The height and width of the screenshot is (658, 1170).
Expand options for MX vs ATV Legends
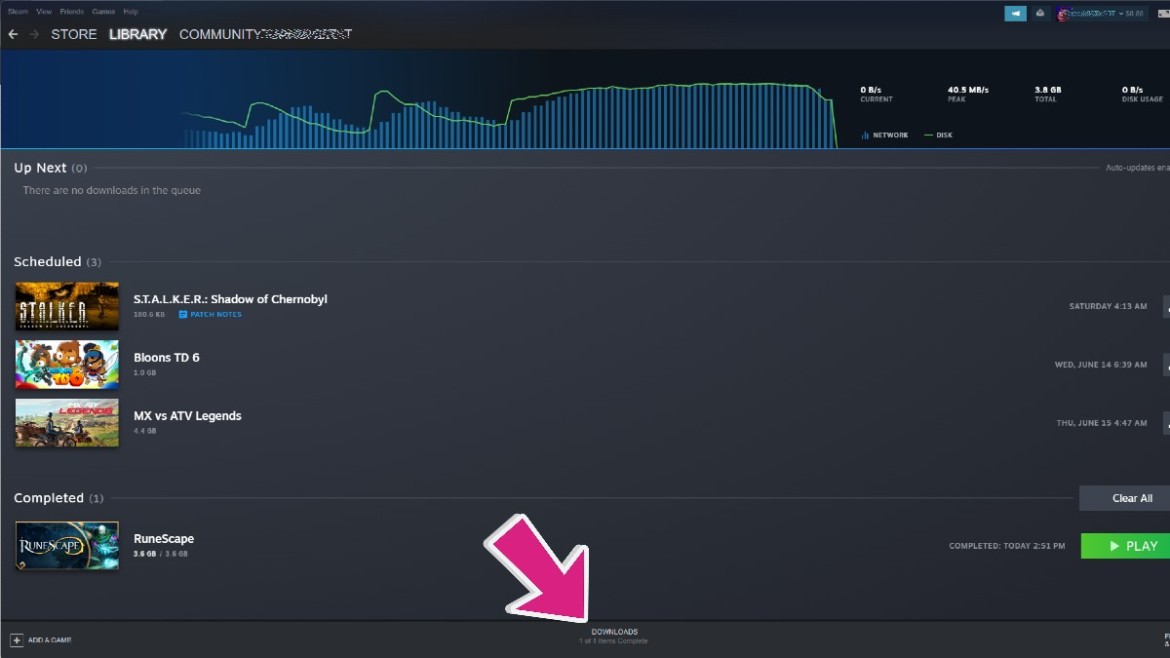(x=1165, y=423)
